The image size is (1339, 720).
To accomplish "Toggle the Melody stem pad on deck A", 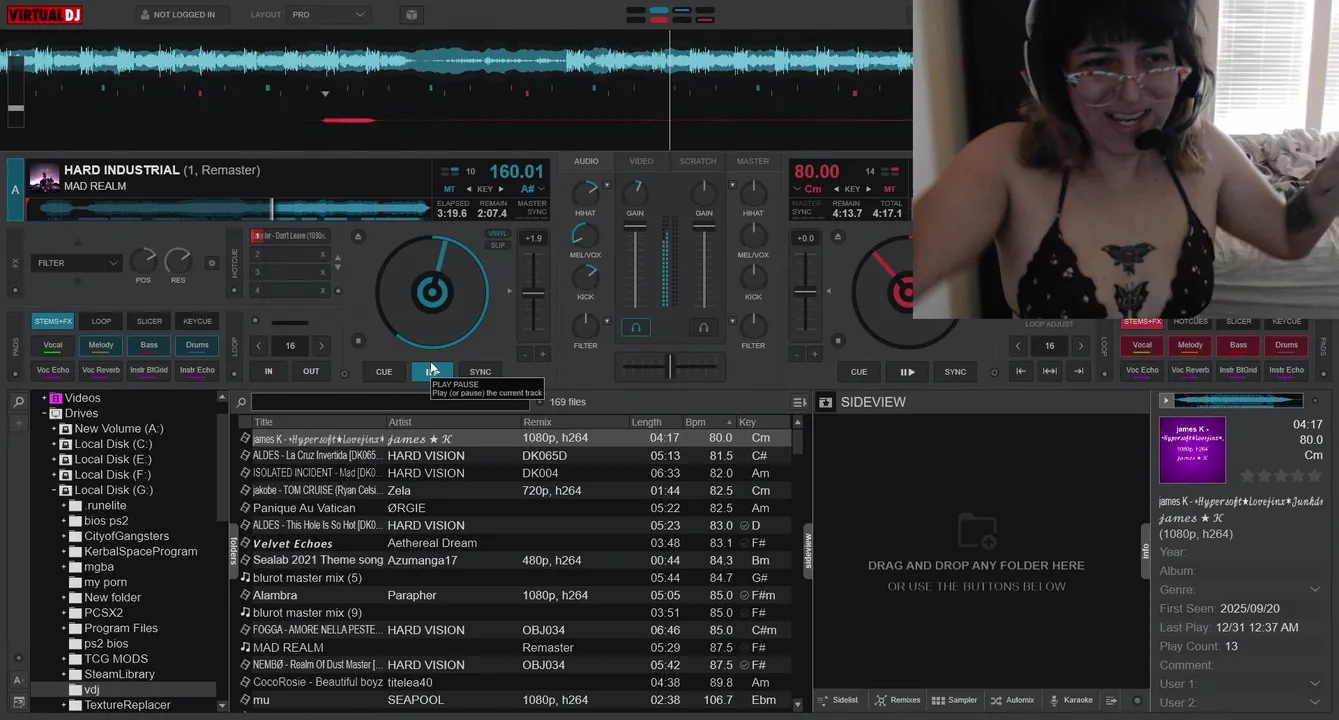I will pyautogui.click(x=101, y=345).
